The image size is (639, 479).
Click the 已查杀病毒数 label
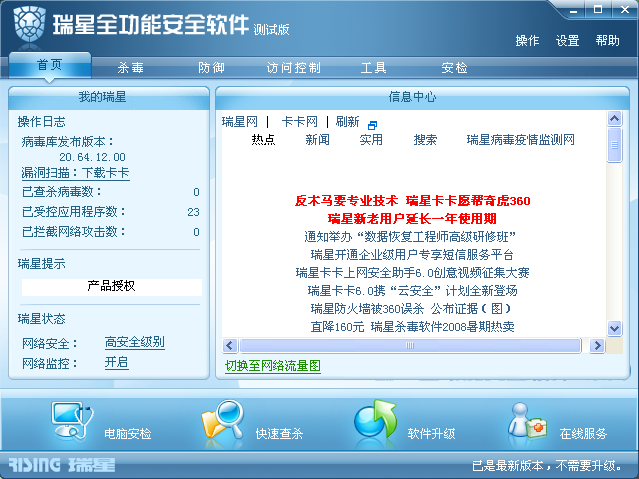click(x=62, y=192)
